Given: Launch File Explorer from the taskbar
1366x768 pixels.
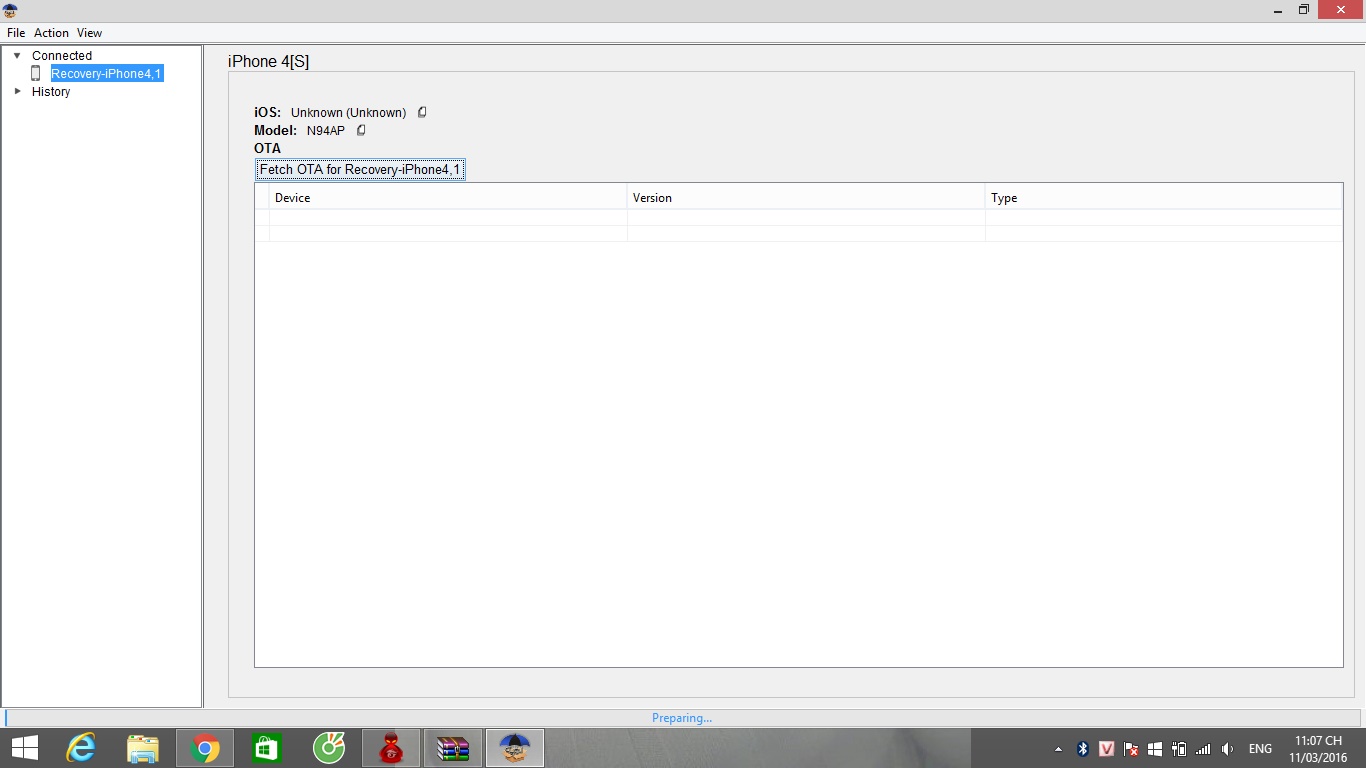Looking at the screenshot, I should [x=143, y=748].
